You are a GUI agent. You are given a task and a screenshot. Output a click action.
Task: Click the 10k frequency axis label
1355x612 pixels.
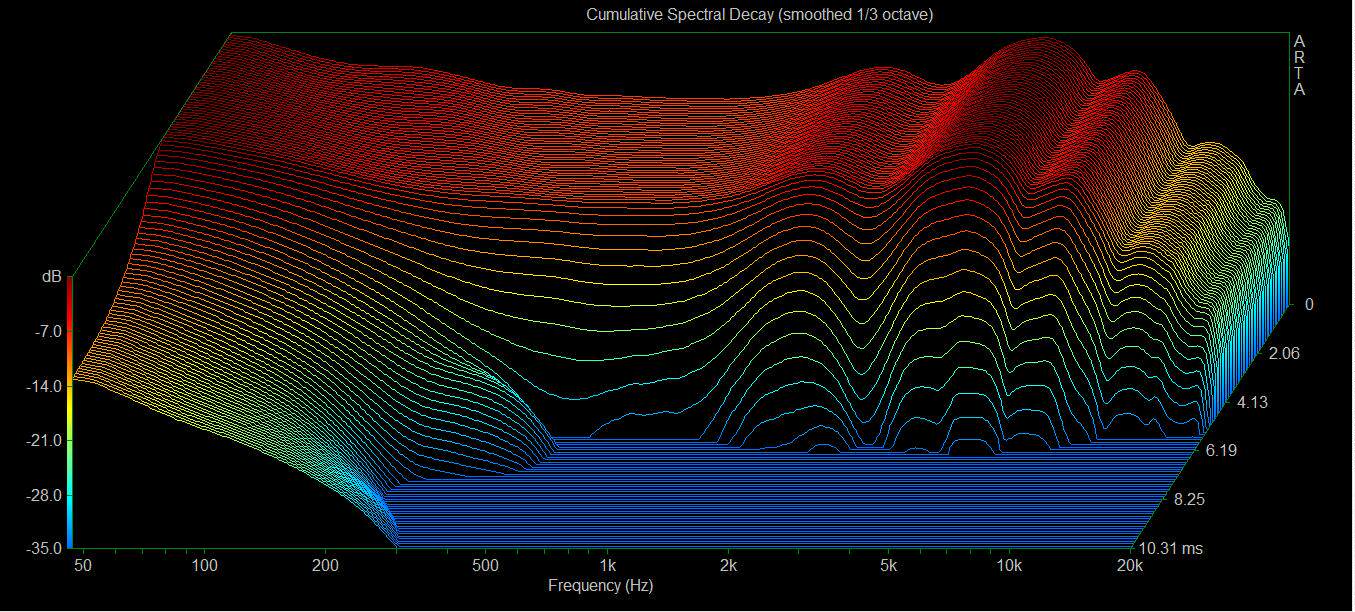pyautogui.click(x=1009, y=566)
